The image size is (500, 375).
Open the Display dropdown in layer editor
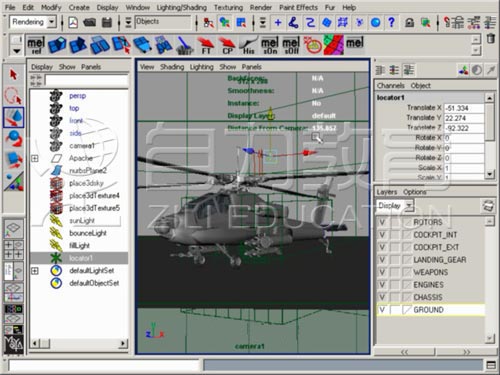click(395, 206)
